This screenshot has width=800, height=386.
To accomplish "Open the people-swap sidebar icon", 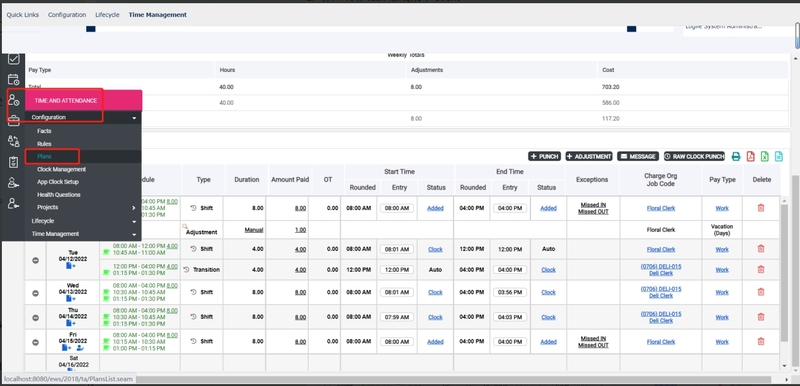I will tap(14, 141).
